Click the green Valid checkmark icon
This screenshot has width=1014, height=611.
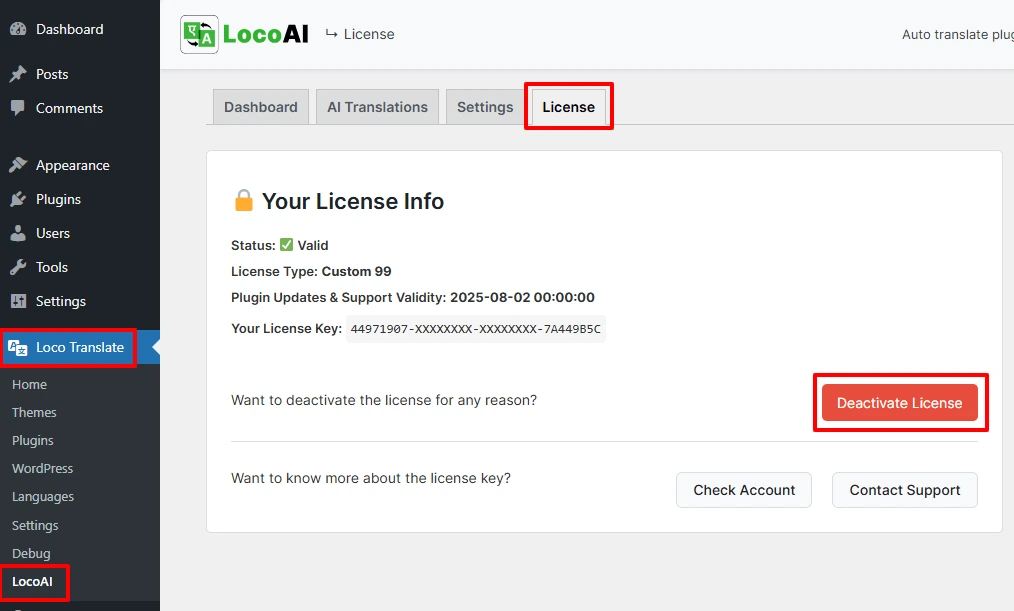click(x=286, y=245)
